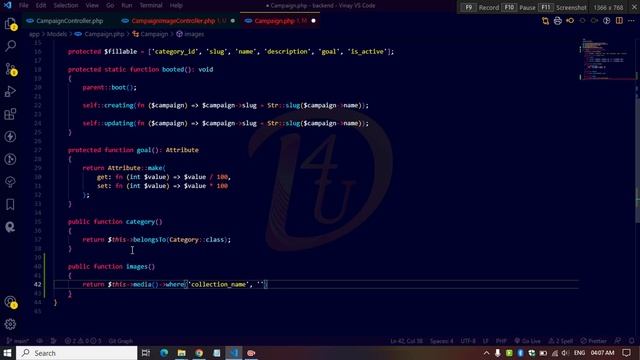Click Prettier in status bar

(594, 341)
